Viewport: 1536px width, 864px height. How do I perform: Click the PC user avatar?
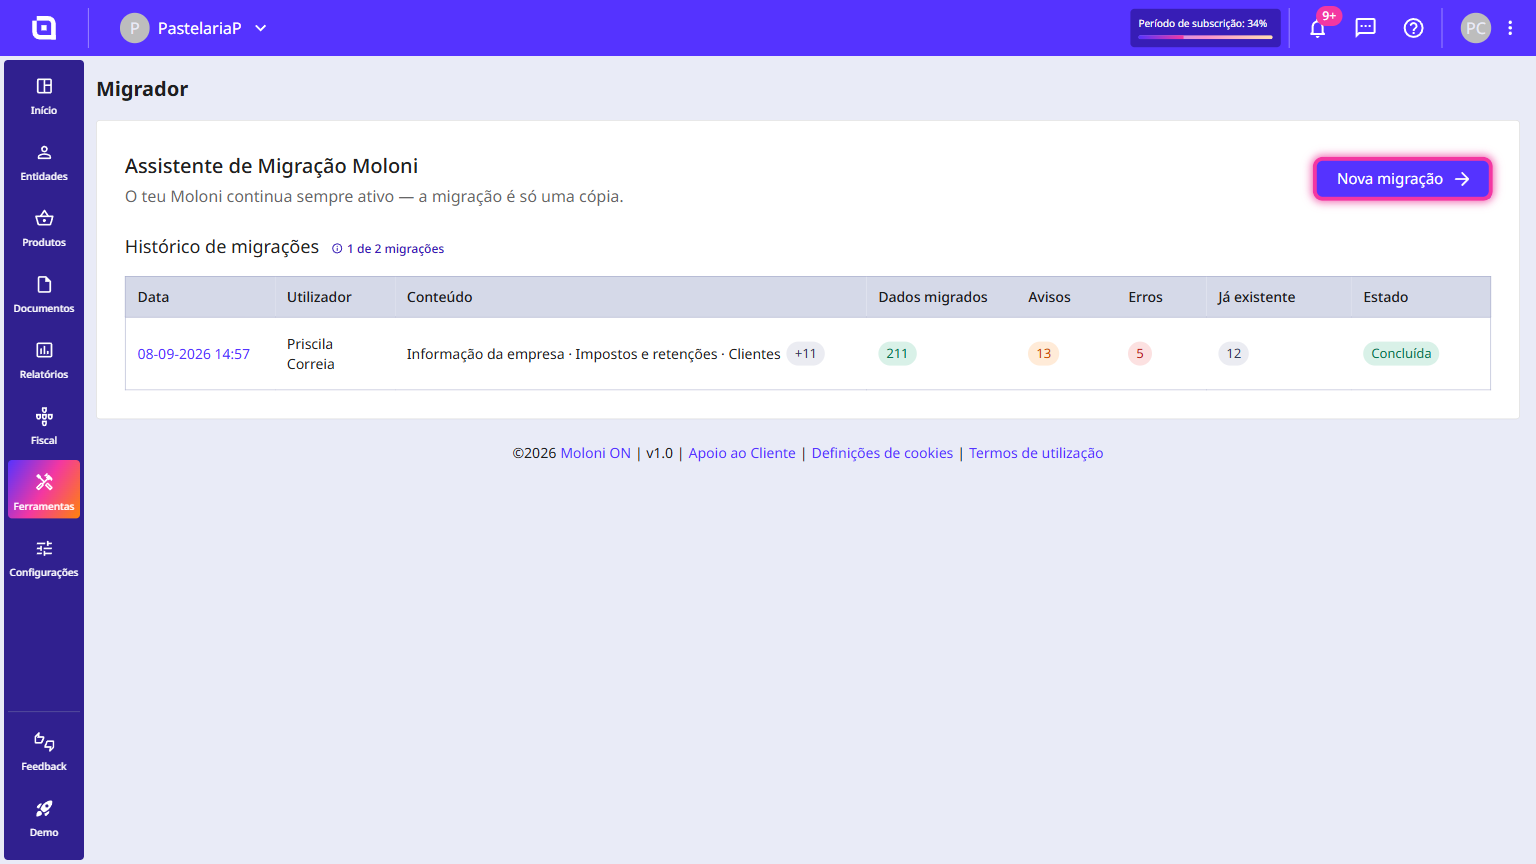(x=1476, y=28)
